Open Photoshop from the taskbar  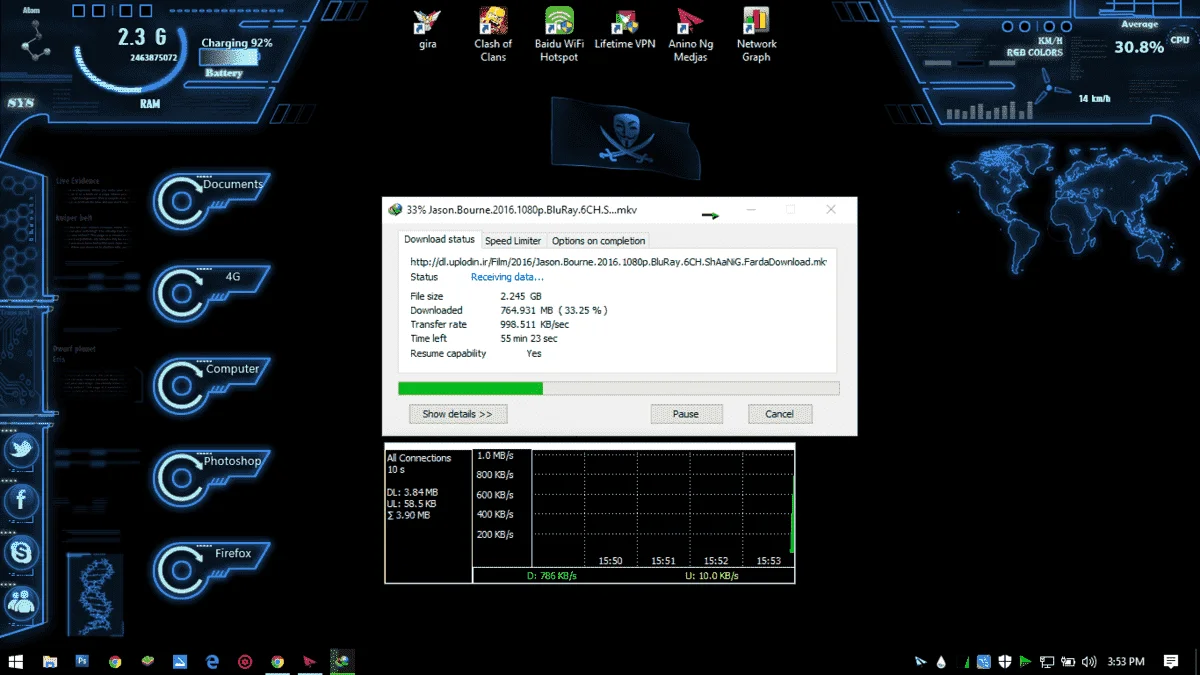tap(82, 661)
